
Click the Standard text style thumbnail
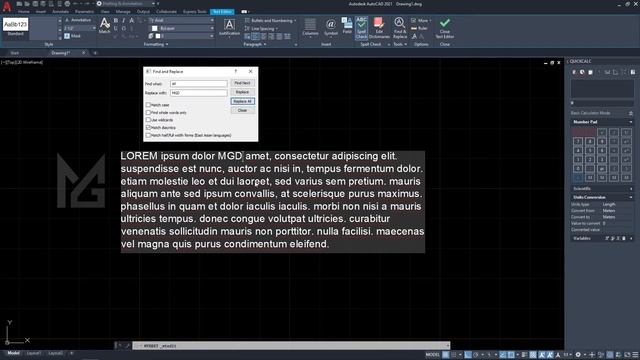(x=16, y=24)
